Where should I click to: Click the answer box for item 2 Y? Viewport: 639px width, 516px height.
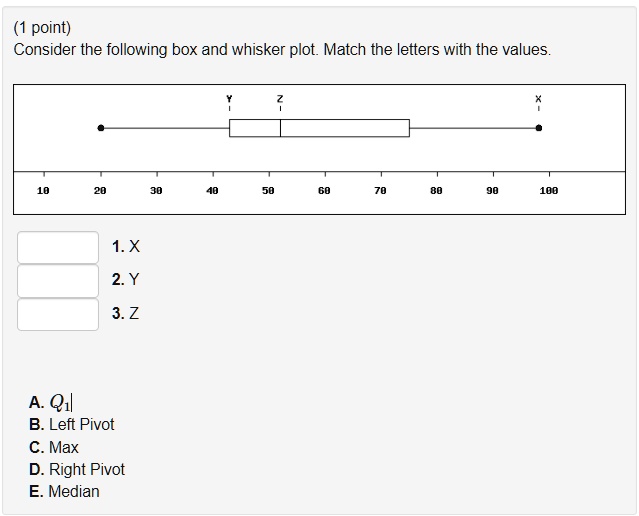point(58,281)
